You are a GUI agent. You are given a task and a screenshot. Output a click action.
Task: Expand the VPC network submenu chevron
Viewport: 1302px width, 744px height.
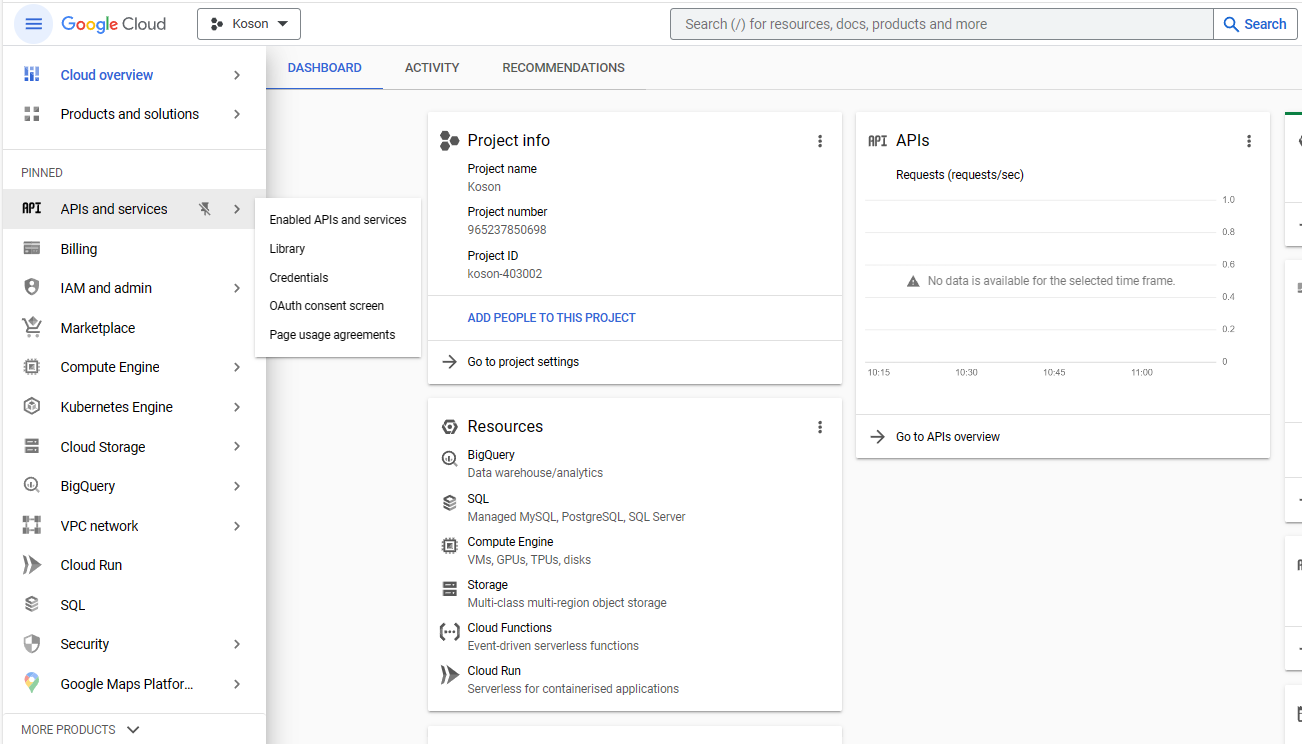pyautogui.click(x=237, y=525)
